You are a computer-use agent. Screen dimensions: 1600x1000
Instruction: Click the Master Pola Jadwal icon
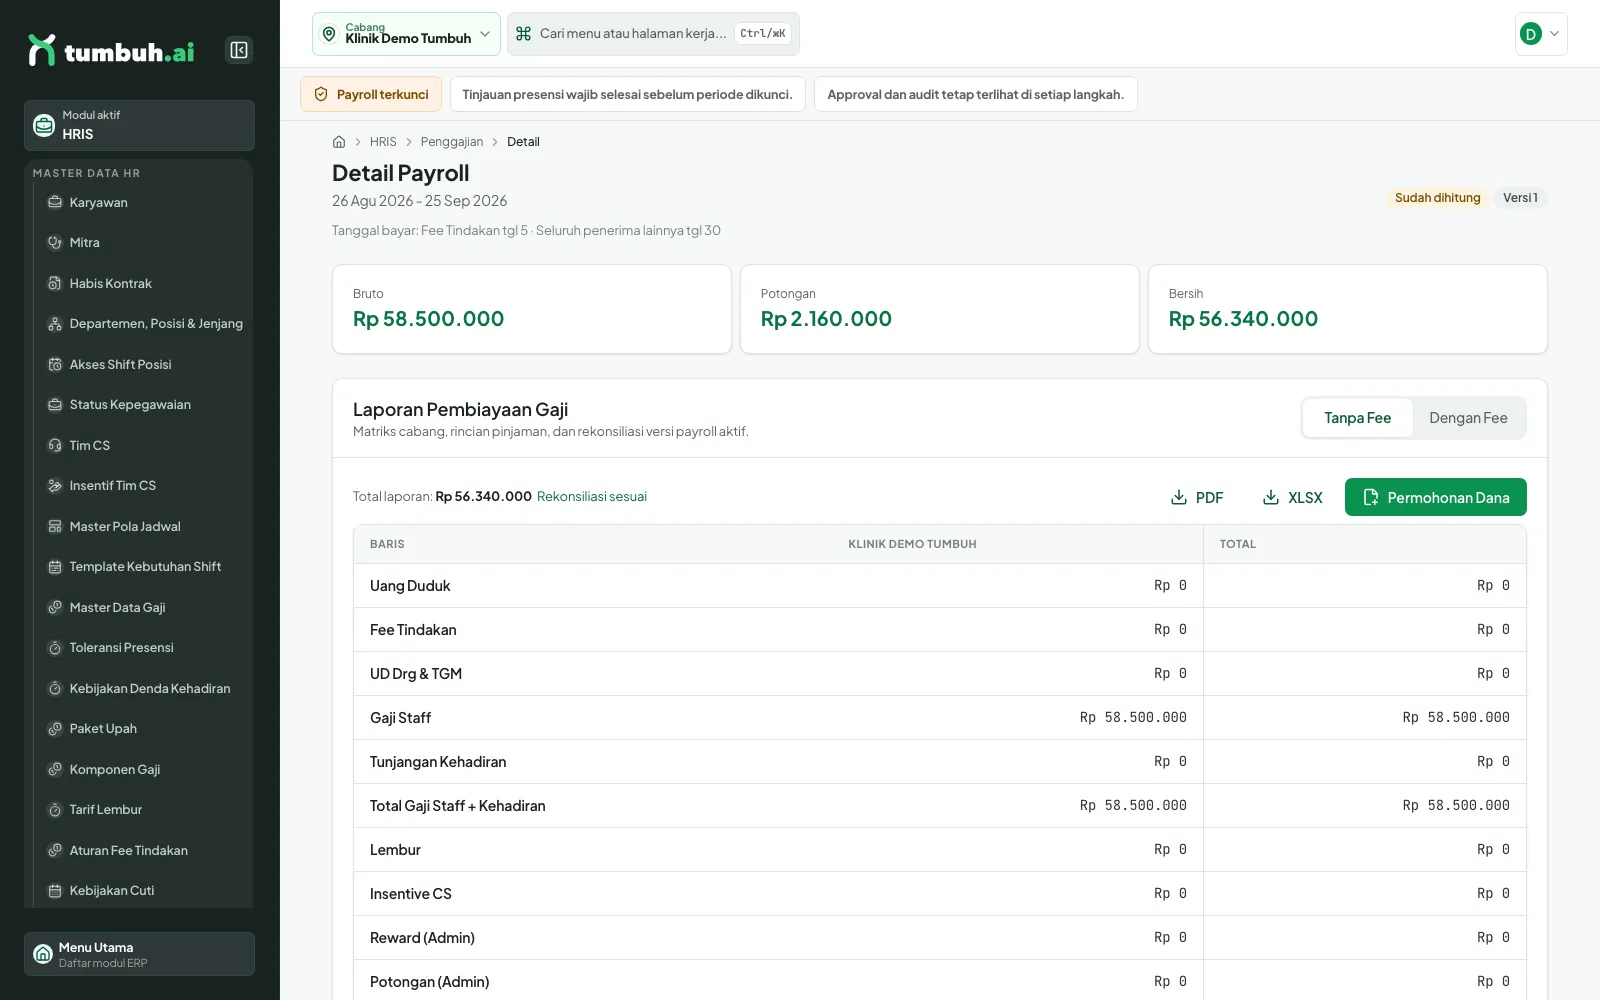(x=55, y=526)
